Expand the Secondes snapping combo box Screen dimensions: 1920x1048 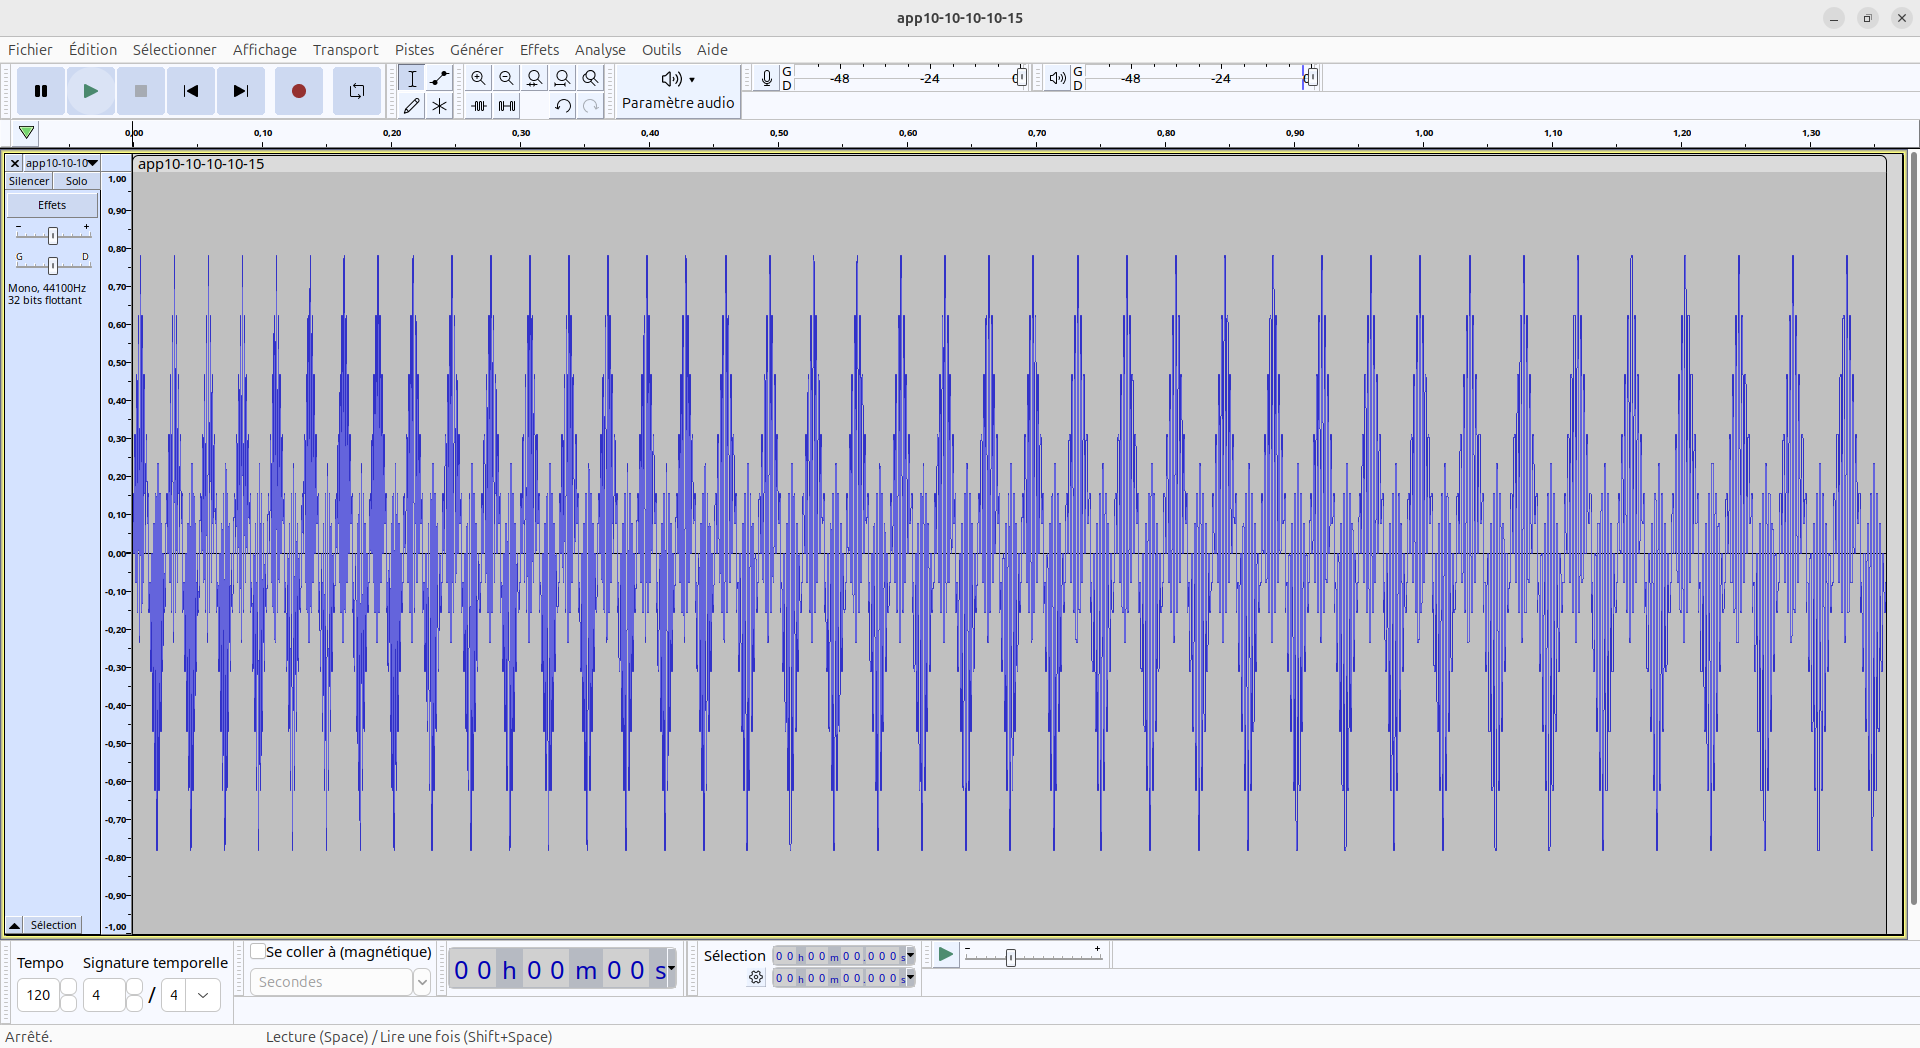point(421,982)
